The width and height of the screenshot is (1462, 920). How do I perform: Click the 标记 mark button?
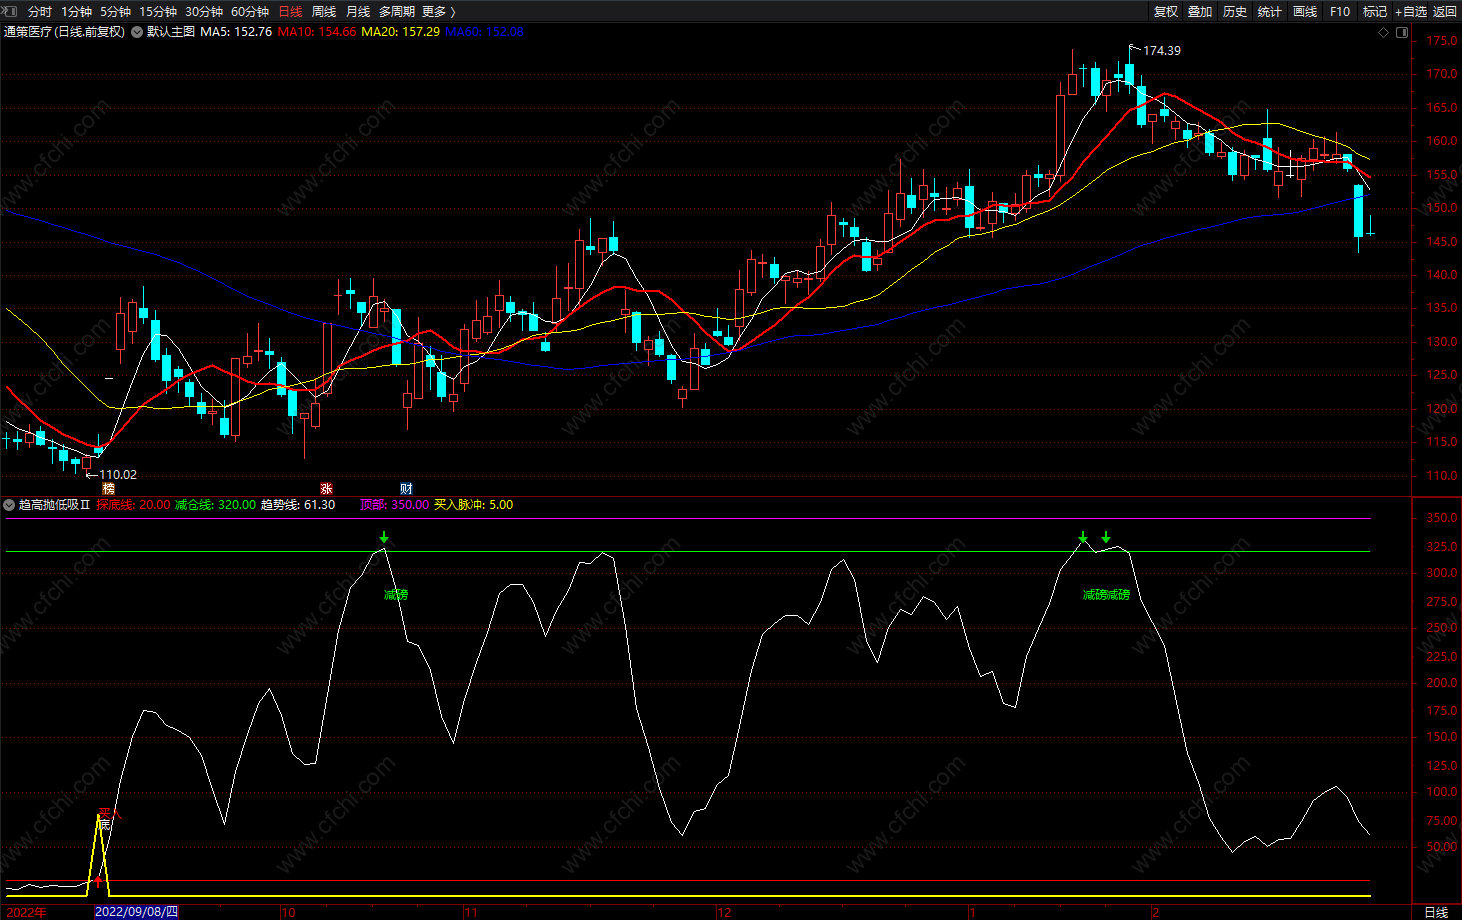(x=1375, y=12)
